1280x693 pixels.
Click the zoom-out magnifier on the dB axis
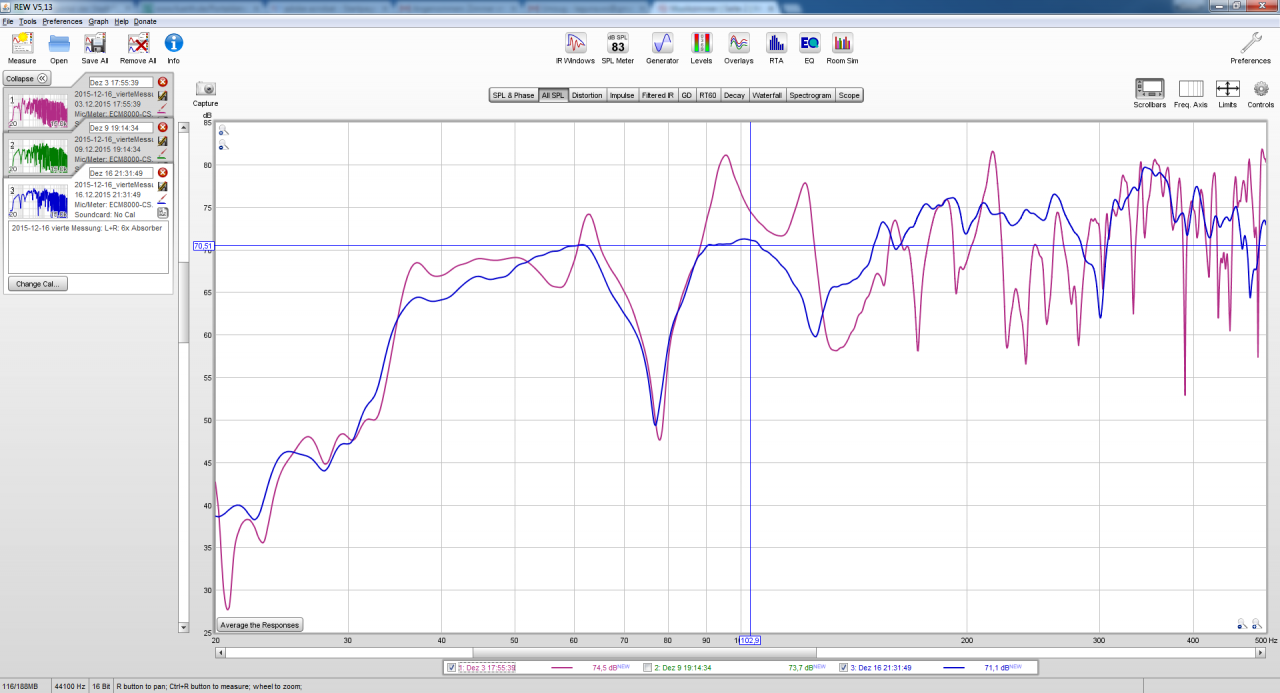pyautogui.click(x=224, y=146)
